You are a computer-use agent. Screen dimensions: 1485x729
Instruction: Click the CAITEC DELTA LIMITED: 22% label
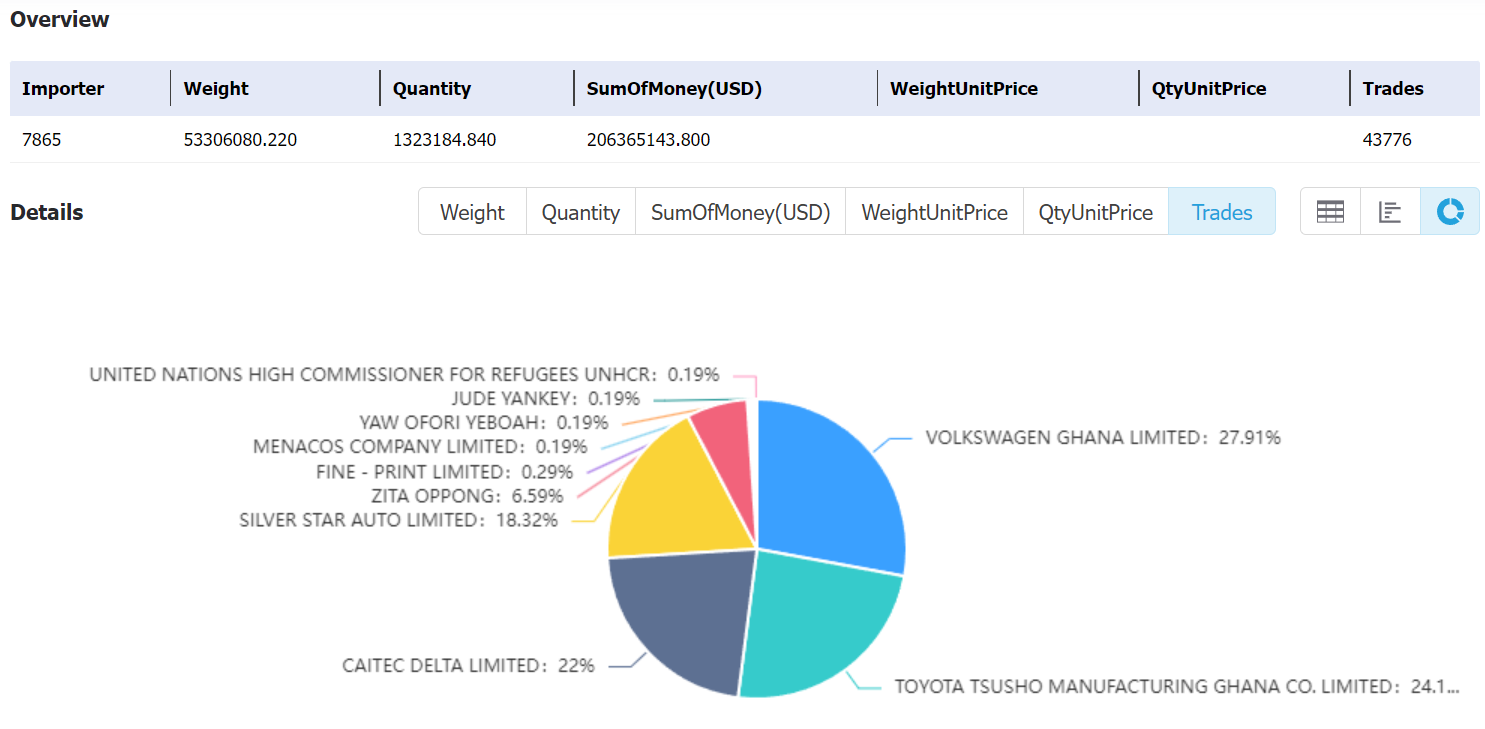(468, 665)
